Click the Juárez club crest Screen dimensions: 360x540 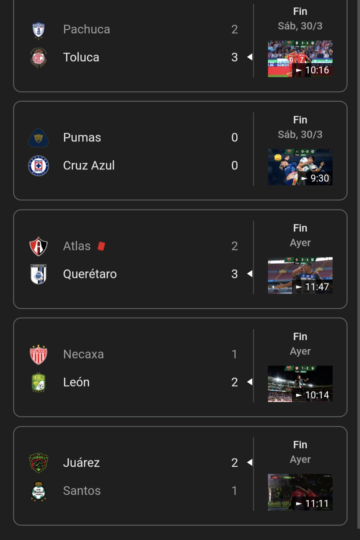click(x=38, y=463)
